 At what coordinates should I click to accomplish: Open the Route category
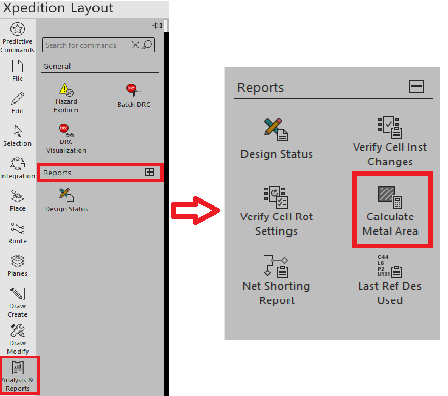pyautogui.click(x=17, y=233)
